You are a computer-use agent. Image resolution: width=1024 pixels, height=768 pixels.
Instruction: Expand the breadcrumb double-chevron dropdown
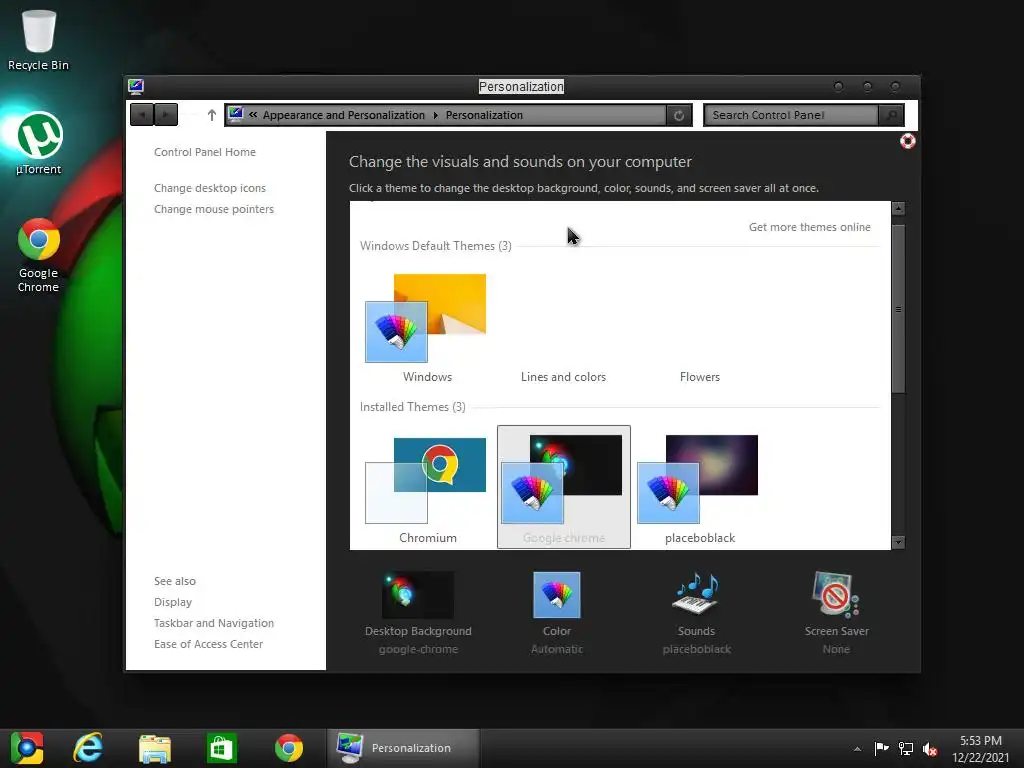tap(253, 115)
